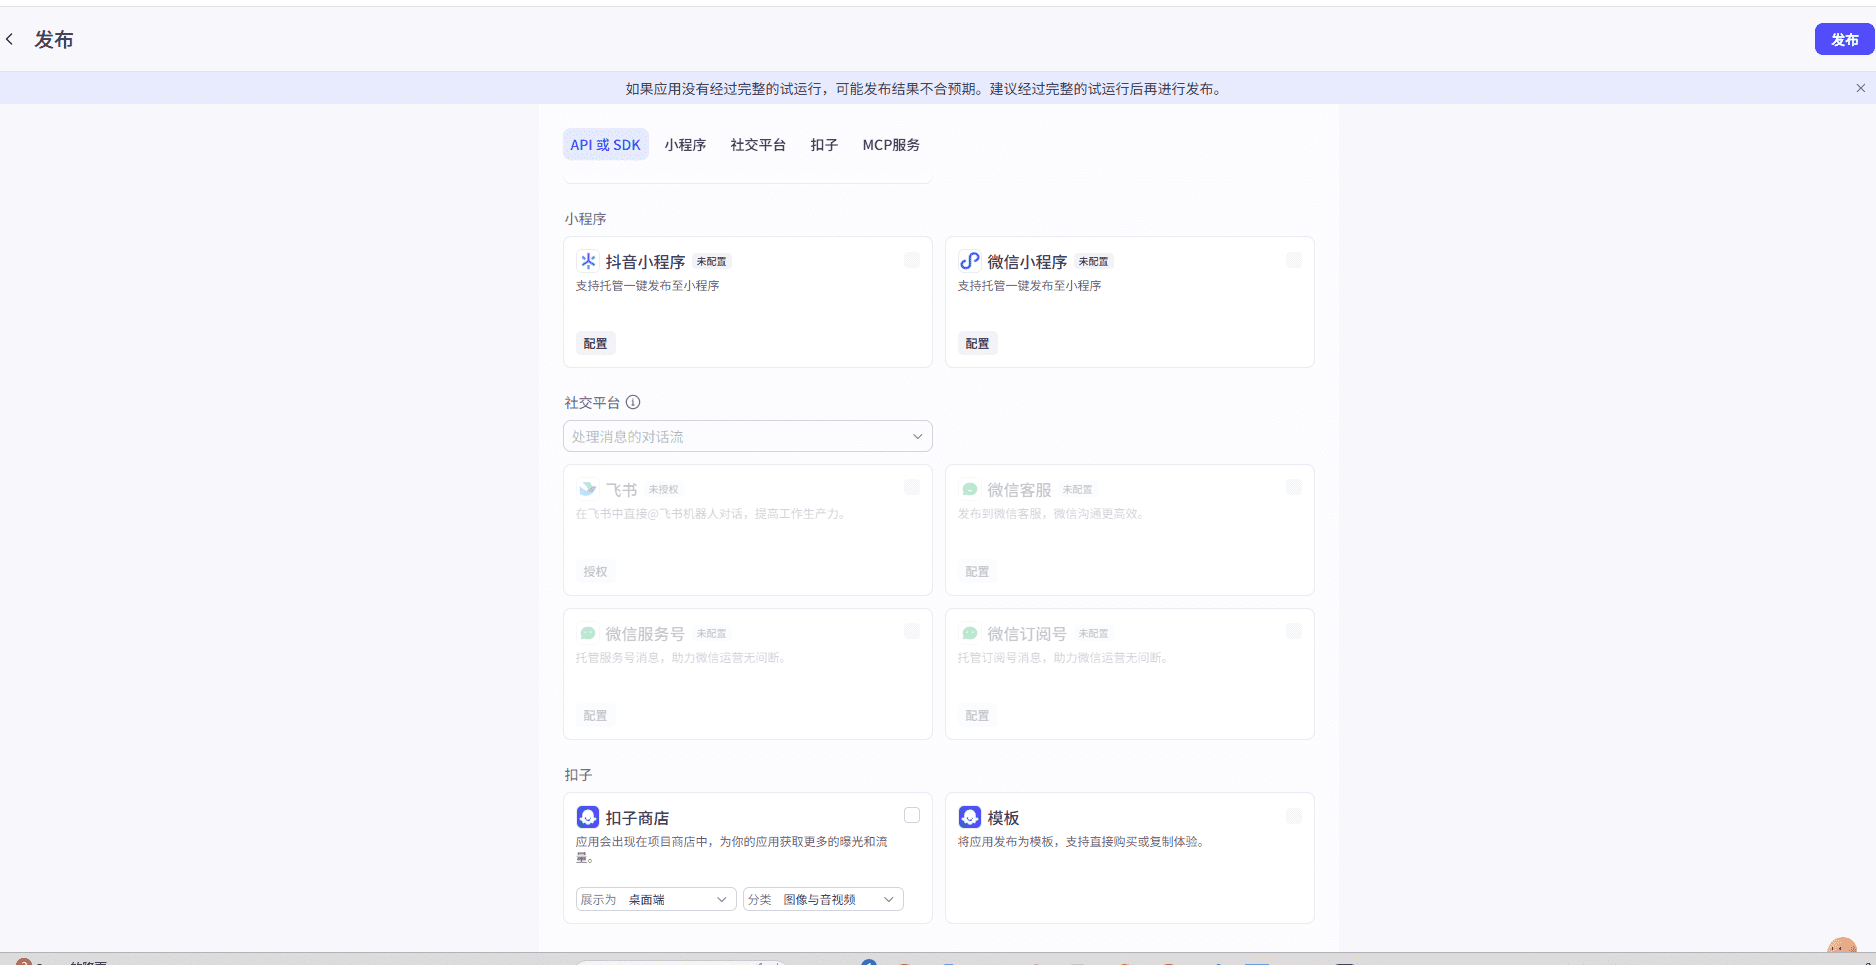The image size is (1876, 965).
Task: Expand the 分类 图像与音视频 dropdown
Action: 823,899
